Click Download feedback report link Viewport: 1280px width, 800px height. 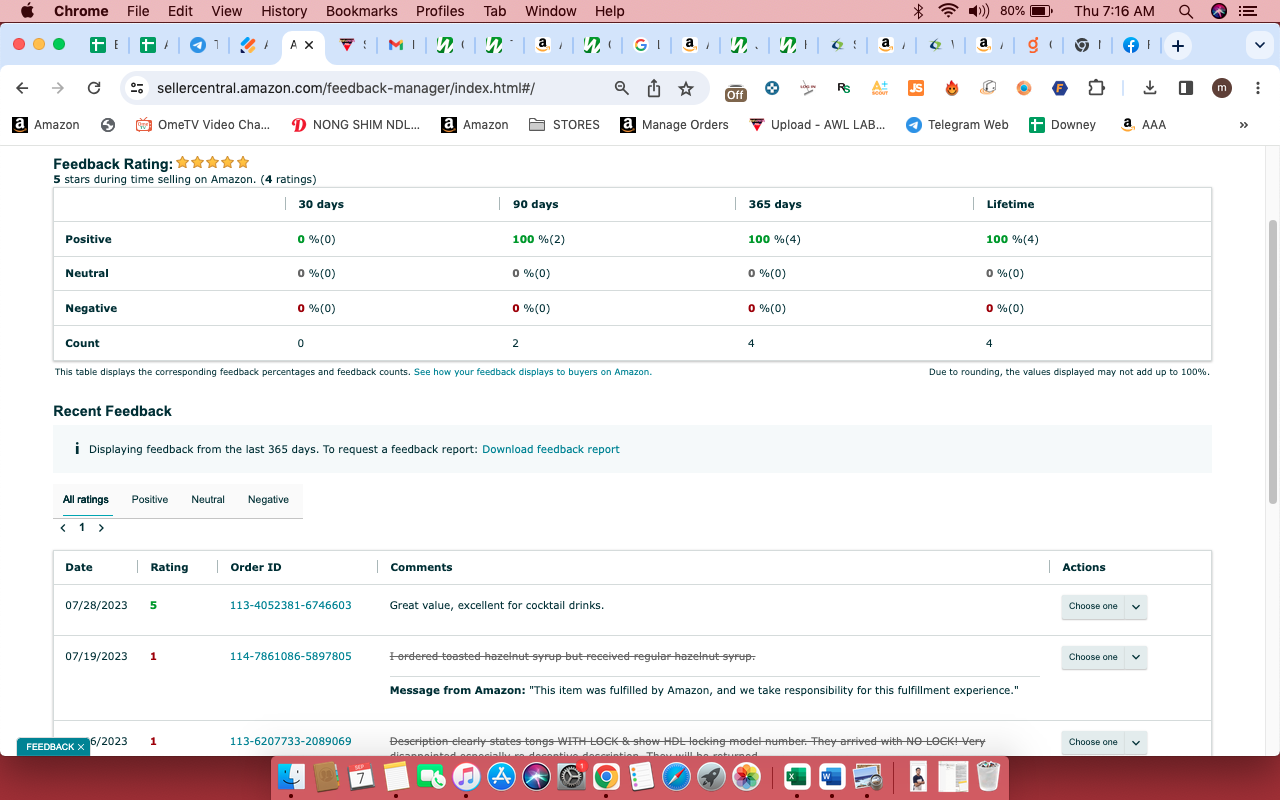(551, 449)
